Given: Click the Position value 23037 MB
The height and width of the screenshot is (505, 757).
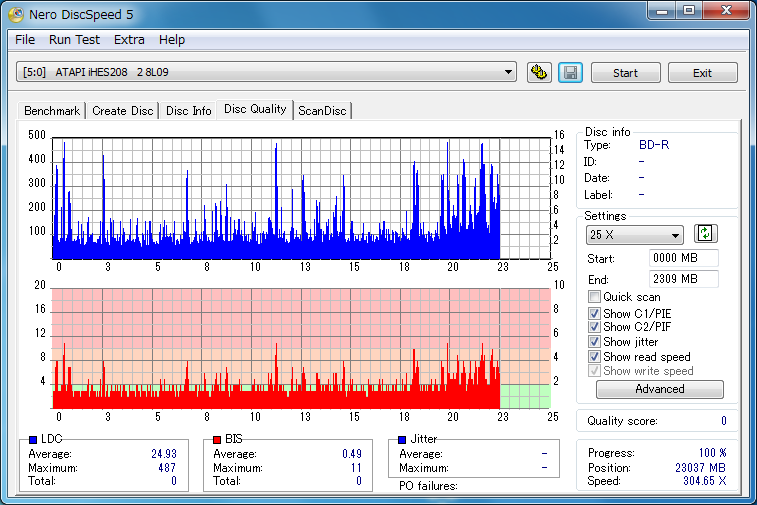Looking at the screenshot, I should (x=700, y=467).
